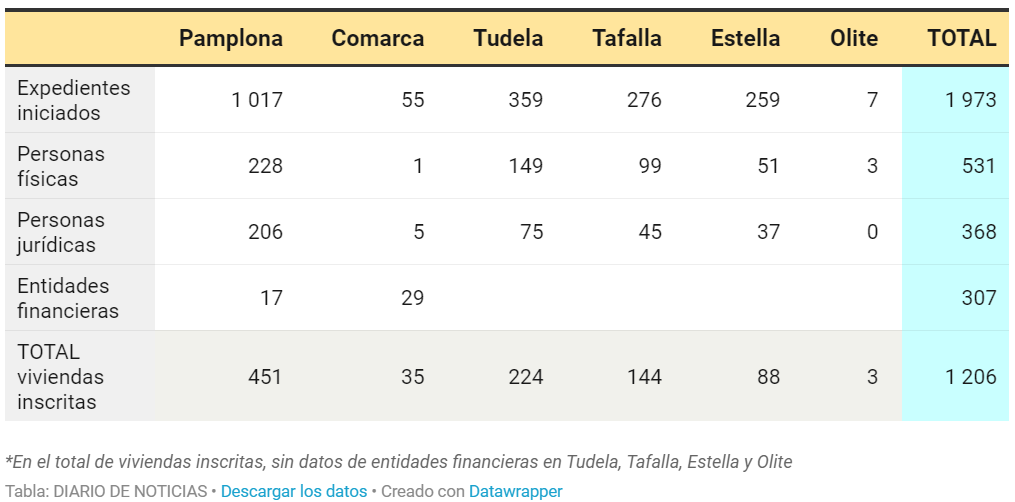This screenshot has height=502, width=1015.
Task: Select the "Entidades financieras" row label
Action: coord(68,298)
